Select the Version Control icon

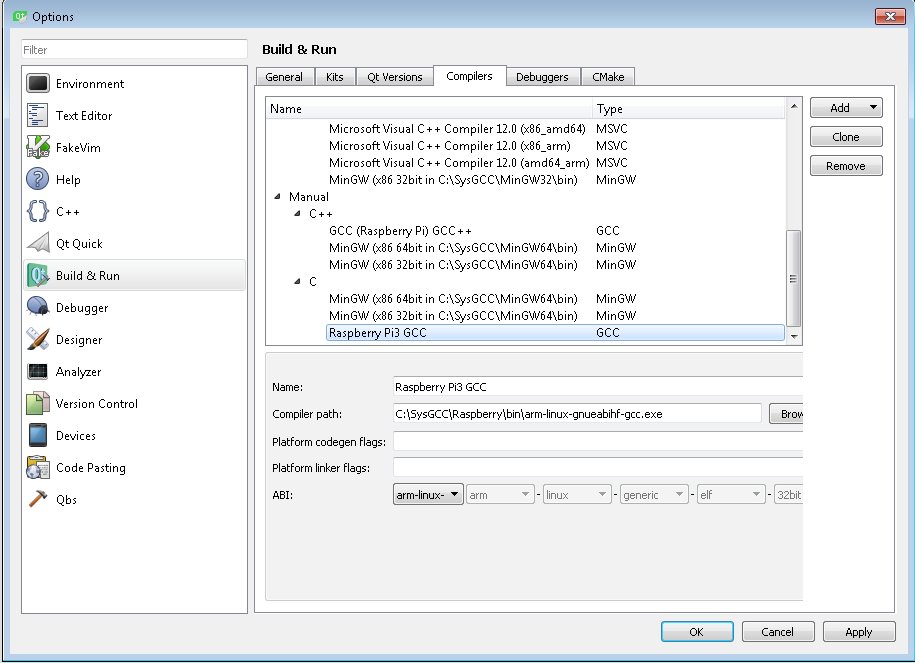click(x=38, y=403)
